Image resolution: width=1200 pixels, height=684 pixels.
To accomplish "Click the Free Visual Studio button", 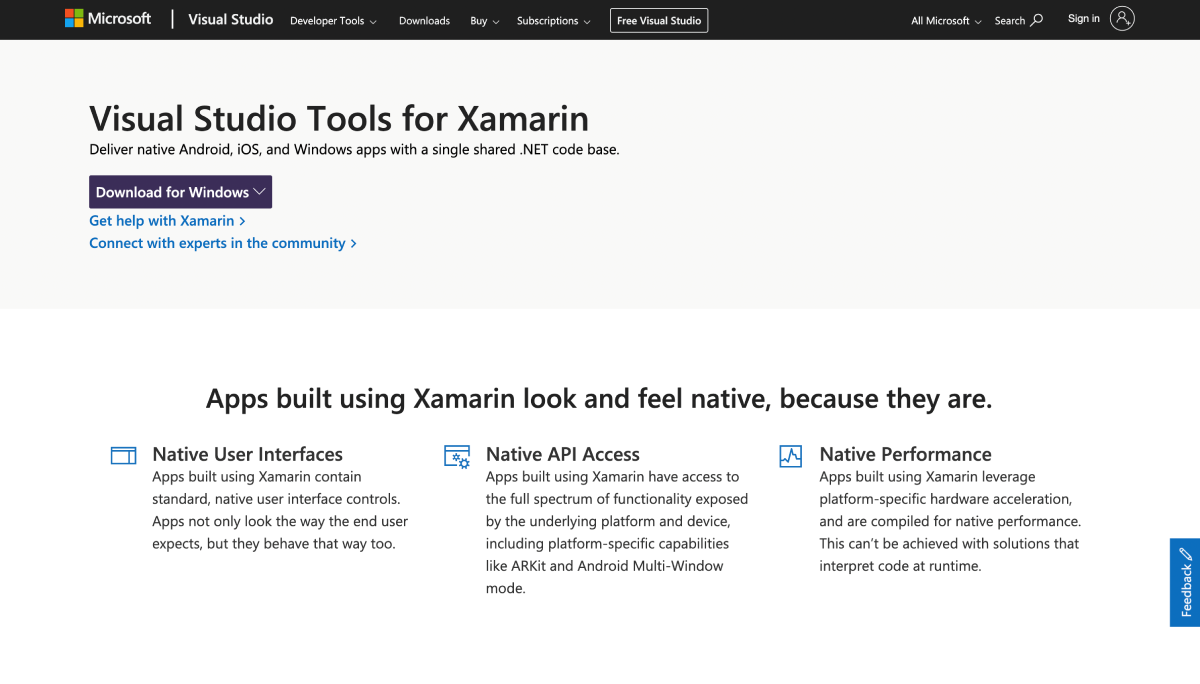I will [x=658, y=20].
